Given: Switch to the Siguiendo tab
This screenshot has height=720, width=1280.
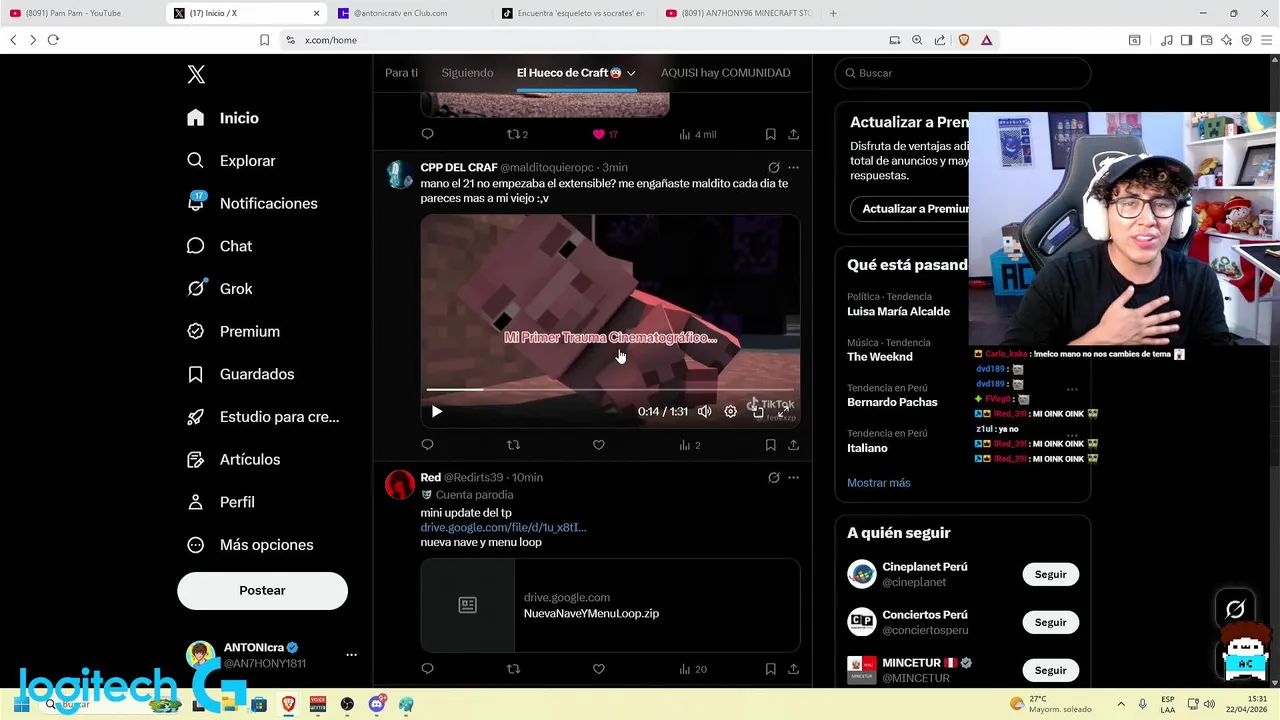Looking at the screenshot, I should 467,73.
